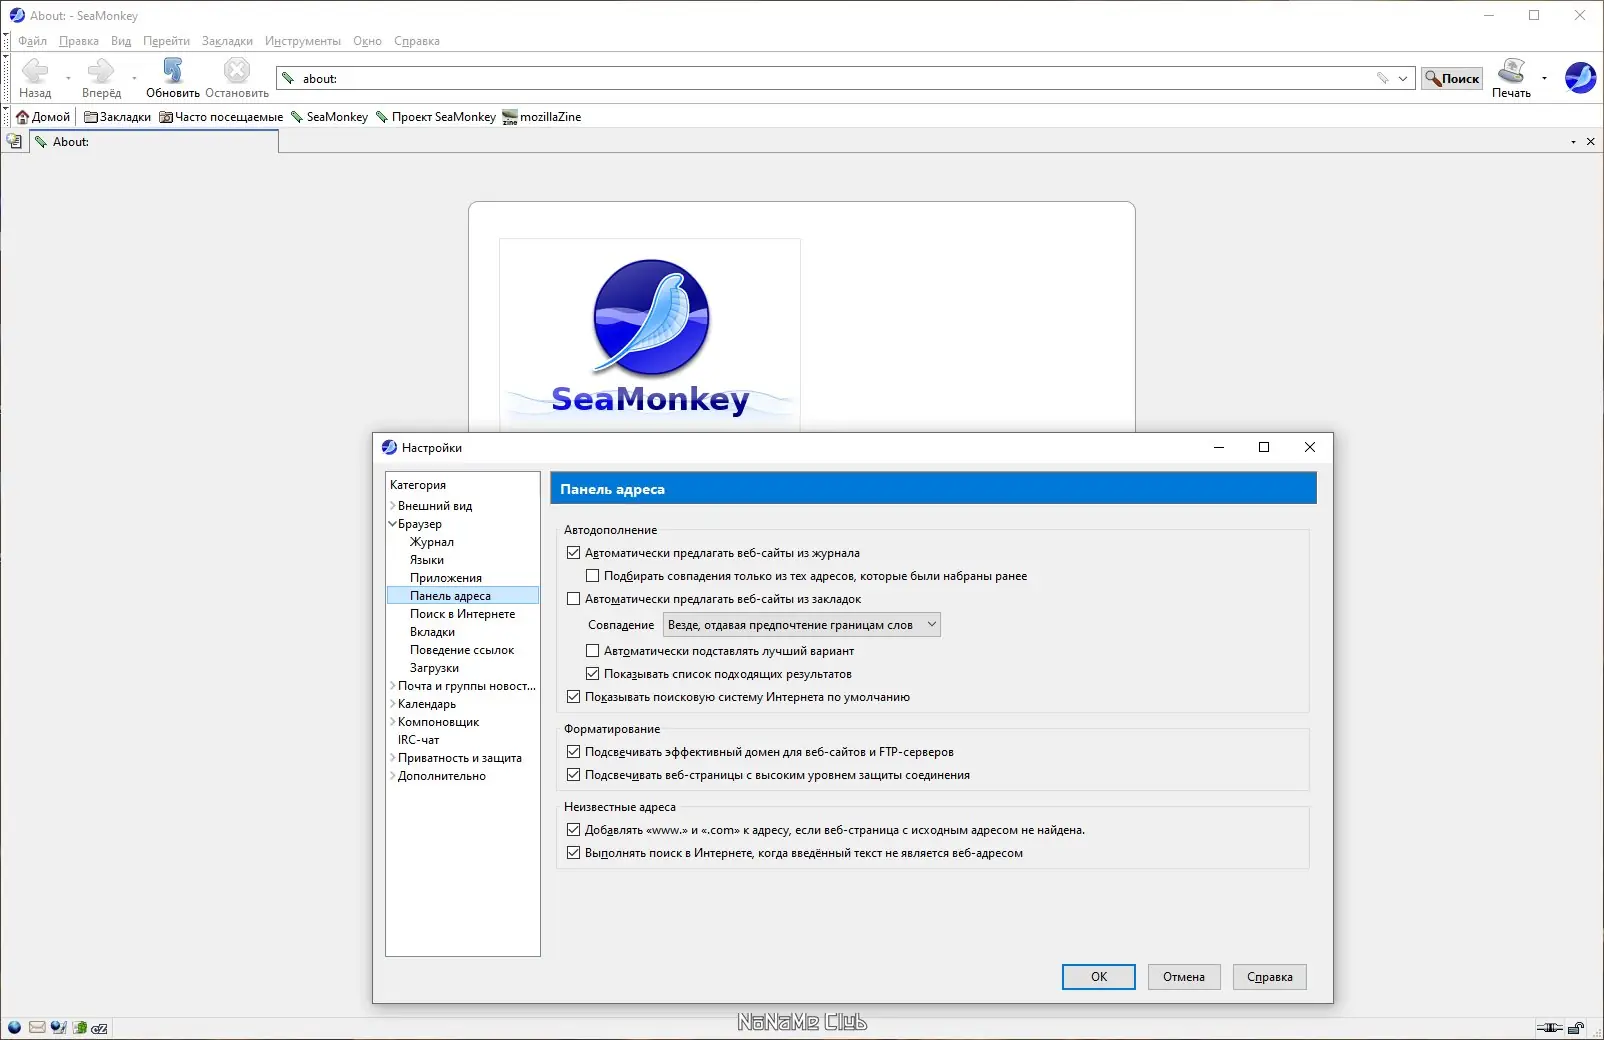Open Browser globe icon in status bar

(x=14, y=1027)
